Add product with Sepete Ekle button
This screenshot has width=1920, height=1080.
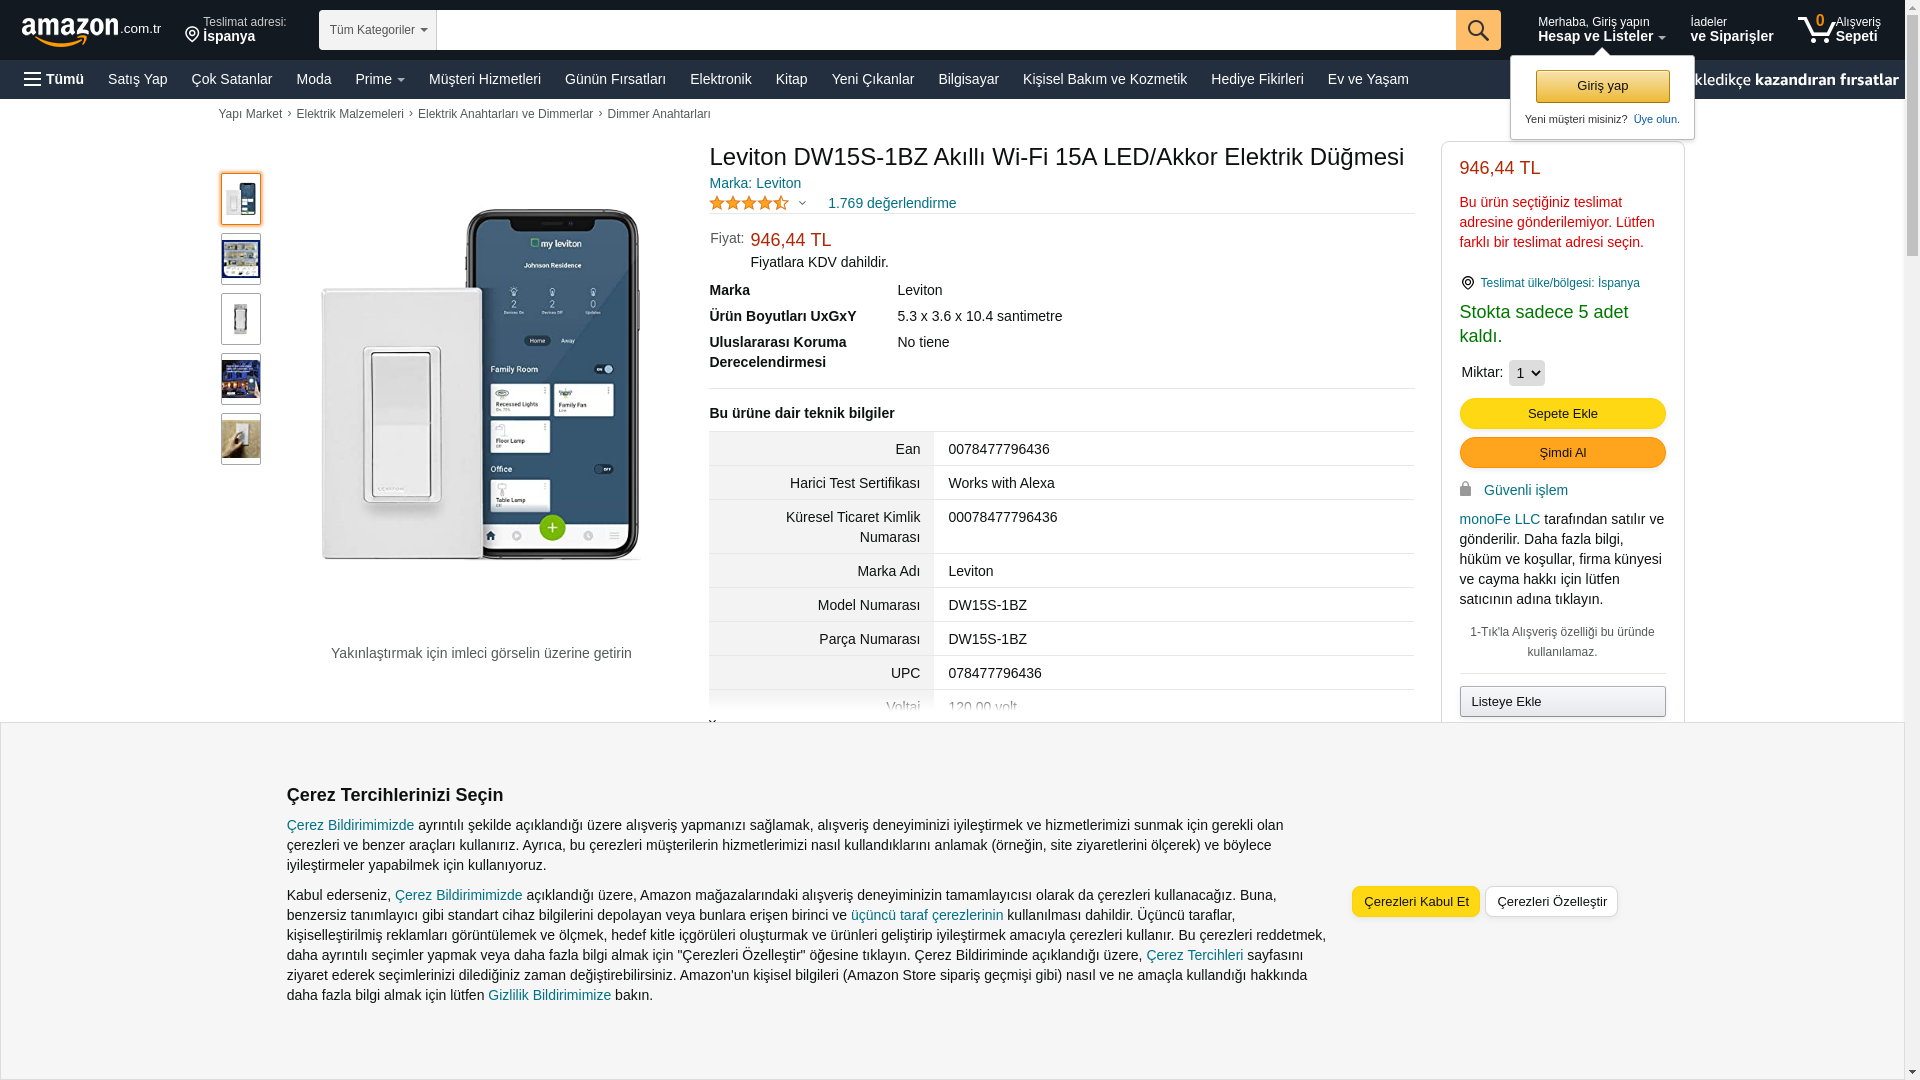1562,414
